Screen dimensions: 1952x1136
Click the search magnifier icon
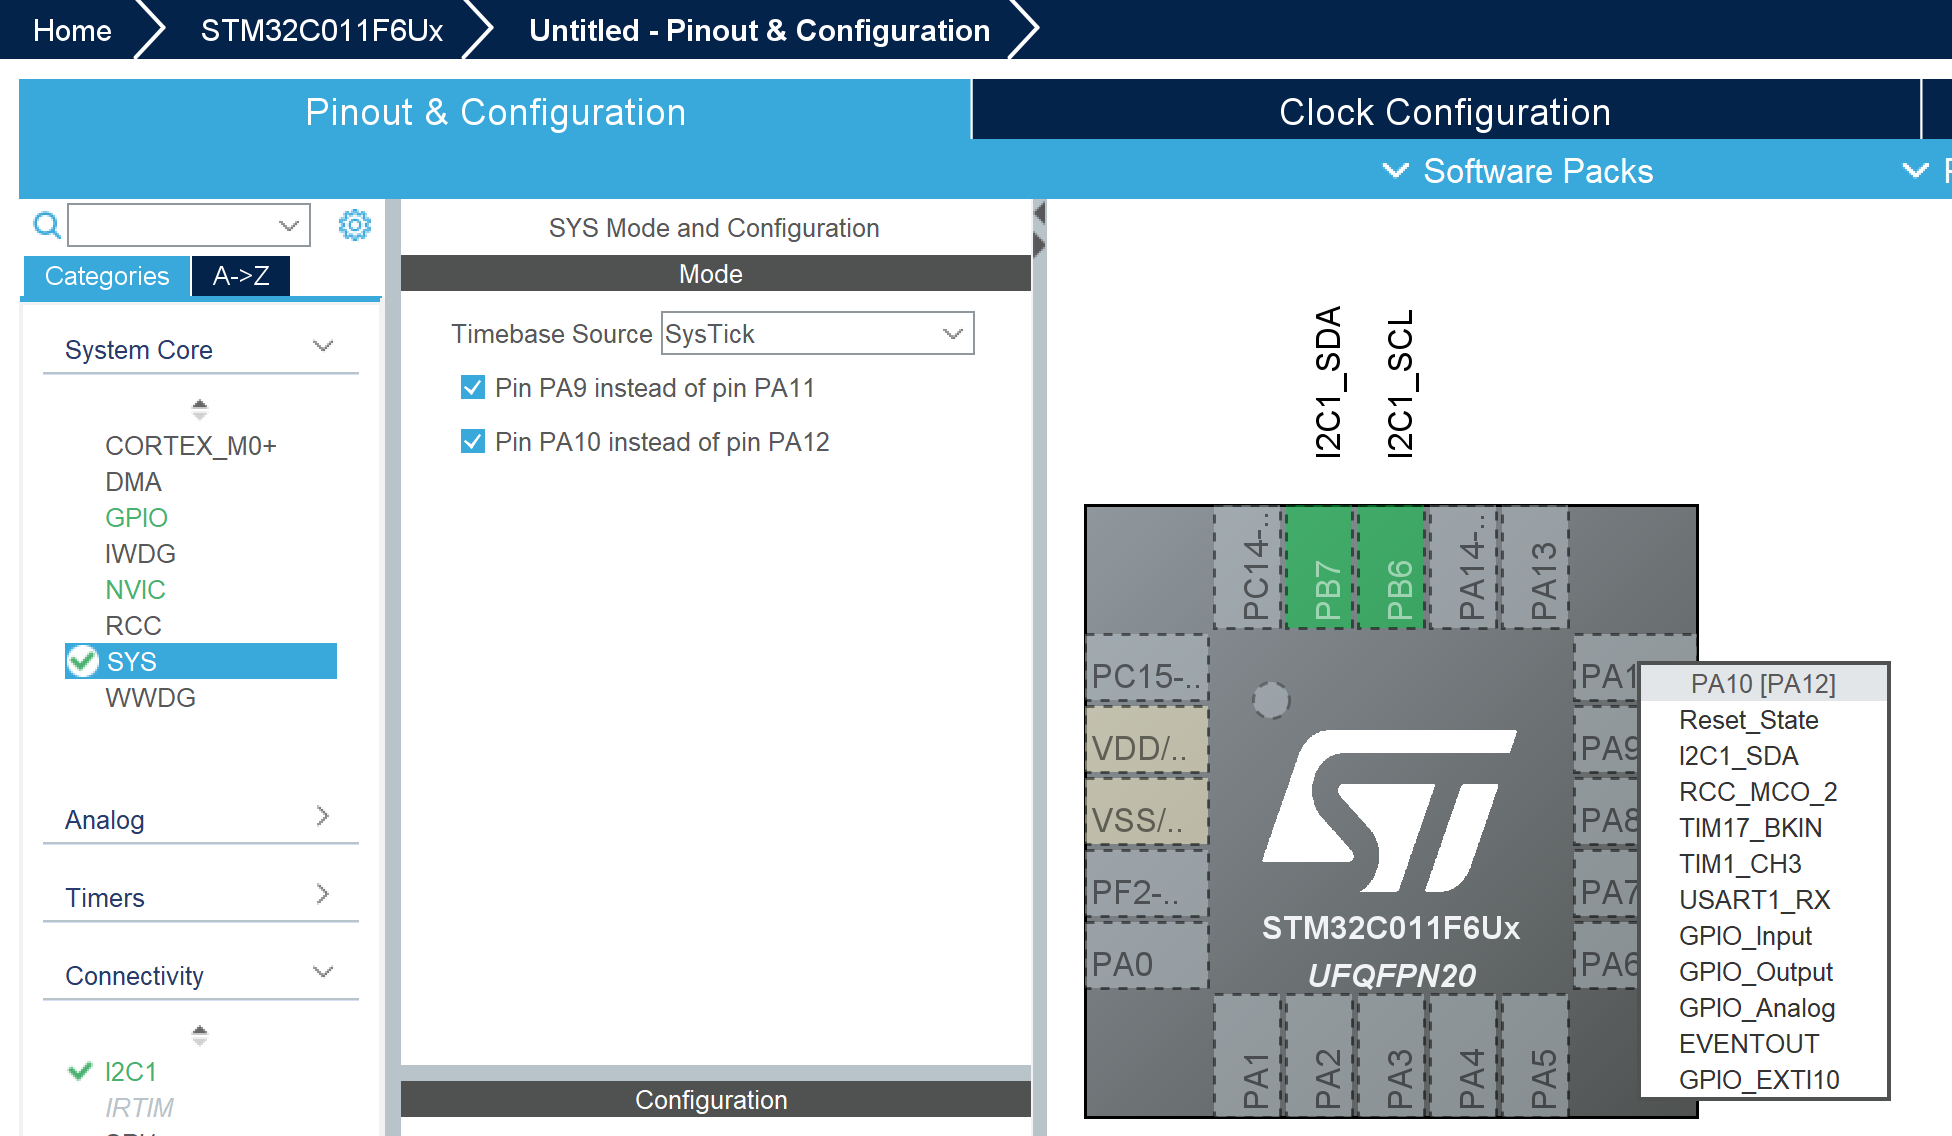click(46, 226)
